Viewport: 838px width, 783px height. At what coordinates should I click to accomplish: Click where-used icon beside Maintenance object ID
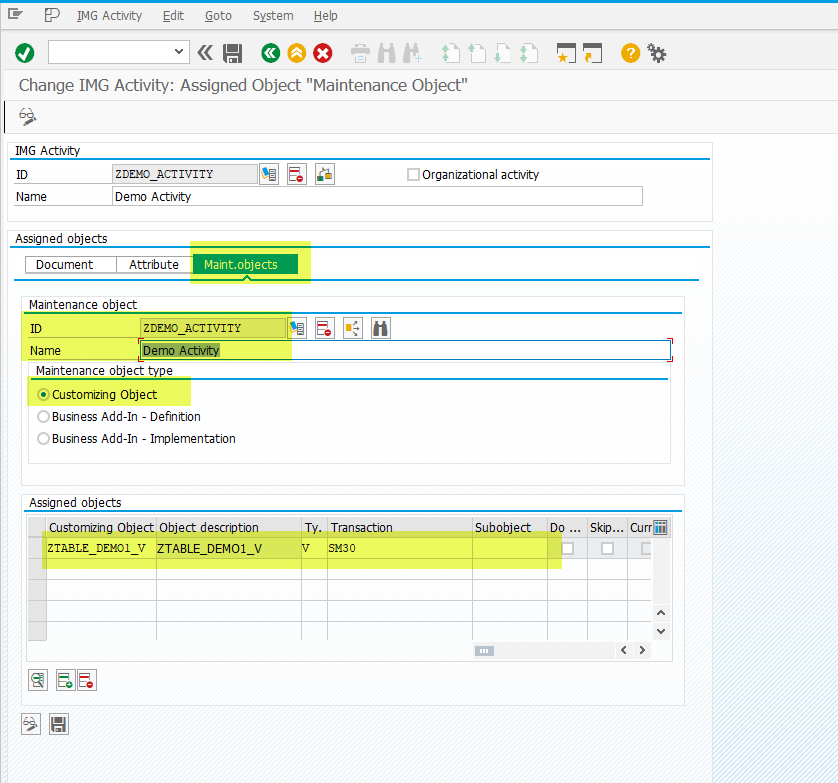pyautogui.click(x=353, y=328)
